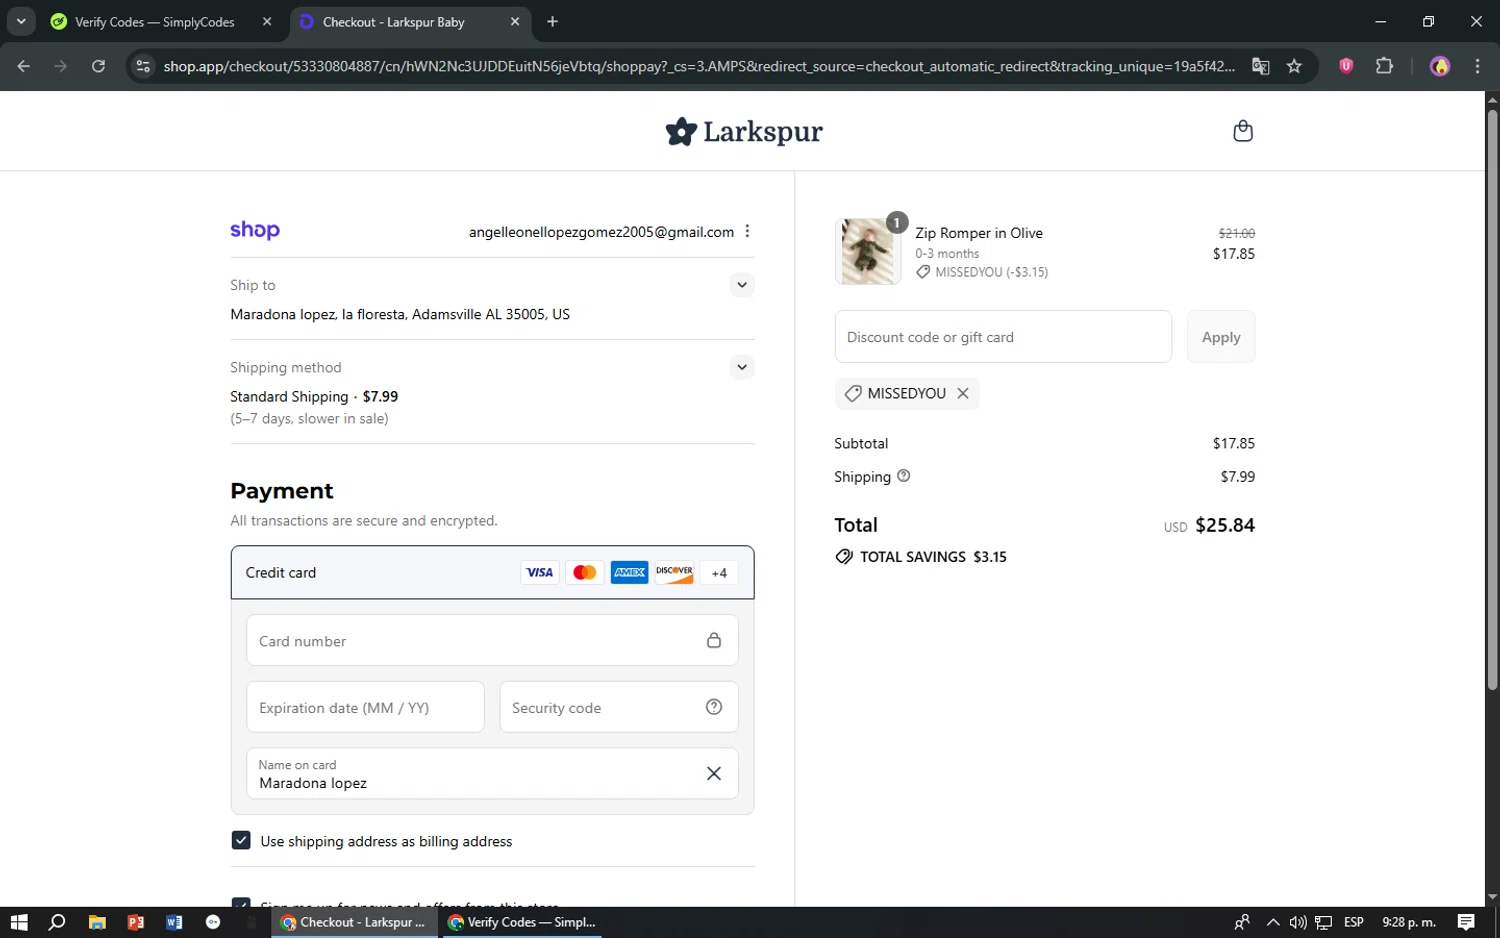Image resolution: width=1500 pixels, height=938 pixels.
Task: Click the Zip Romper product thumbnail
Action: point(867,251)
